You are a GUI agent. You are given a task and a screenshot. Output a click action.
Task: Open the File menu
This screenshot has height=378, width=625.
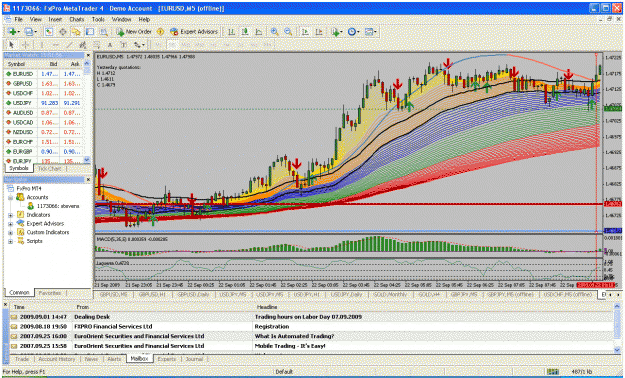18,19
